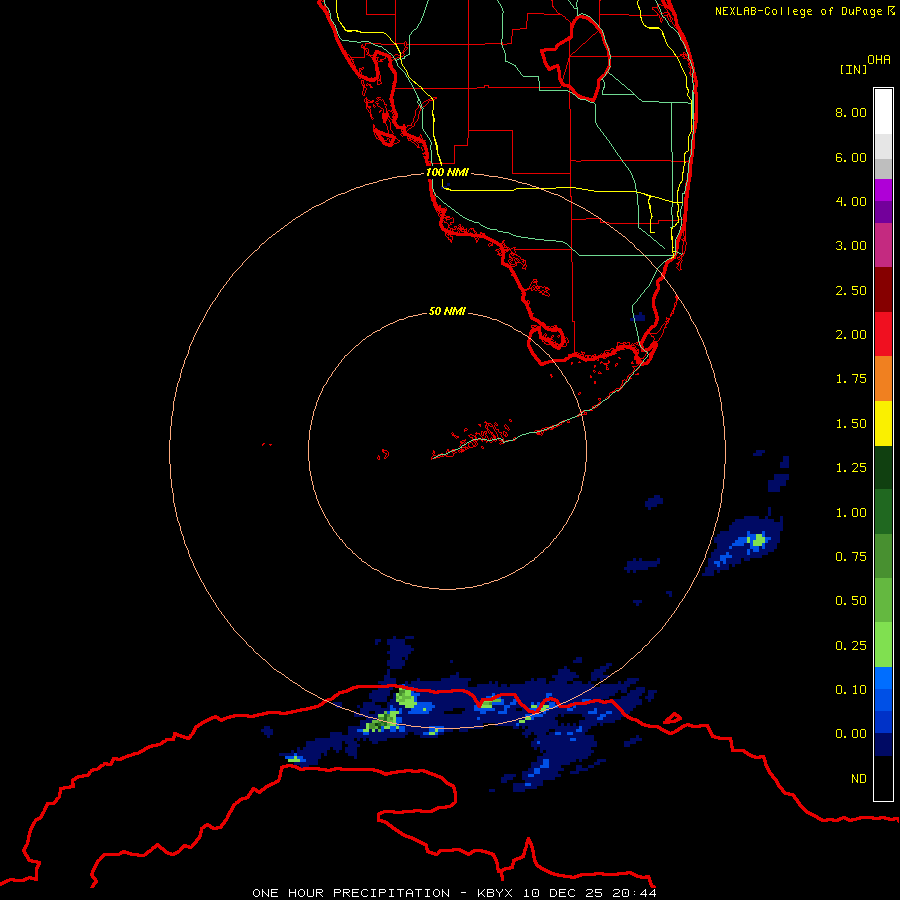Pick the dark red swatch near 2.50
The image size is (900, 900).
883,290
